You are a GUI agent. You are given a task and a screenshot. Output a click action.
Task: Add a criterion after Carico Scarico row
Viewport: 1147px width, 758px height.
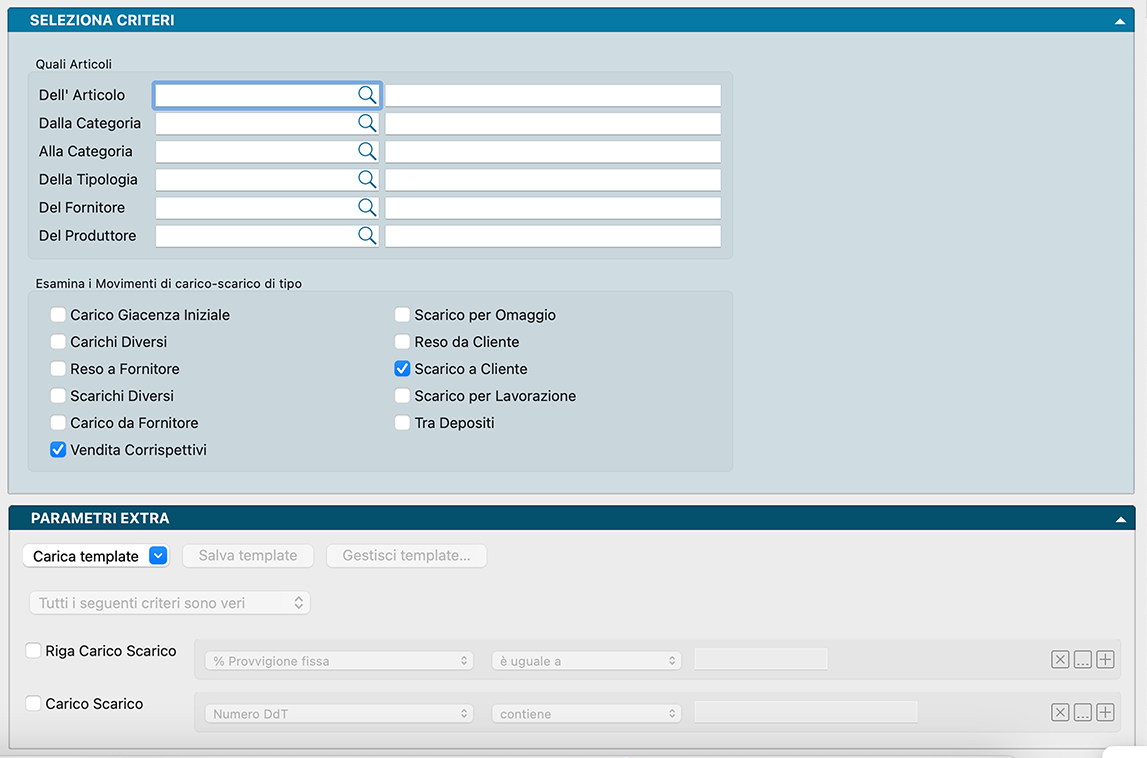1105,712
